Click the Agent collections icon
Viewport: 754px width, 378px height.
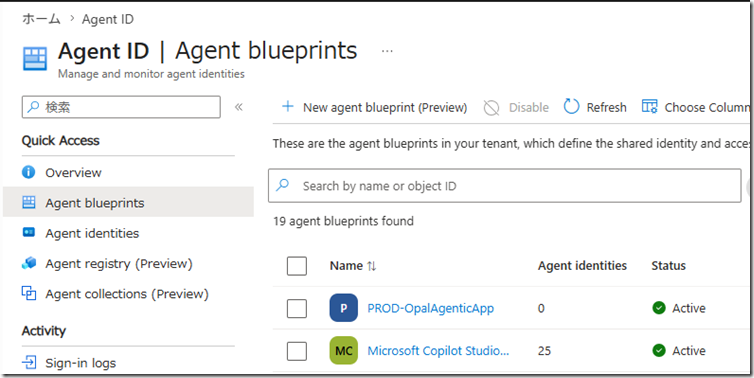(29, 293)
